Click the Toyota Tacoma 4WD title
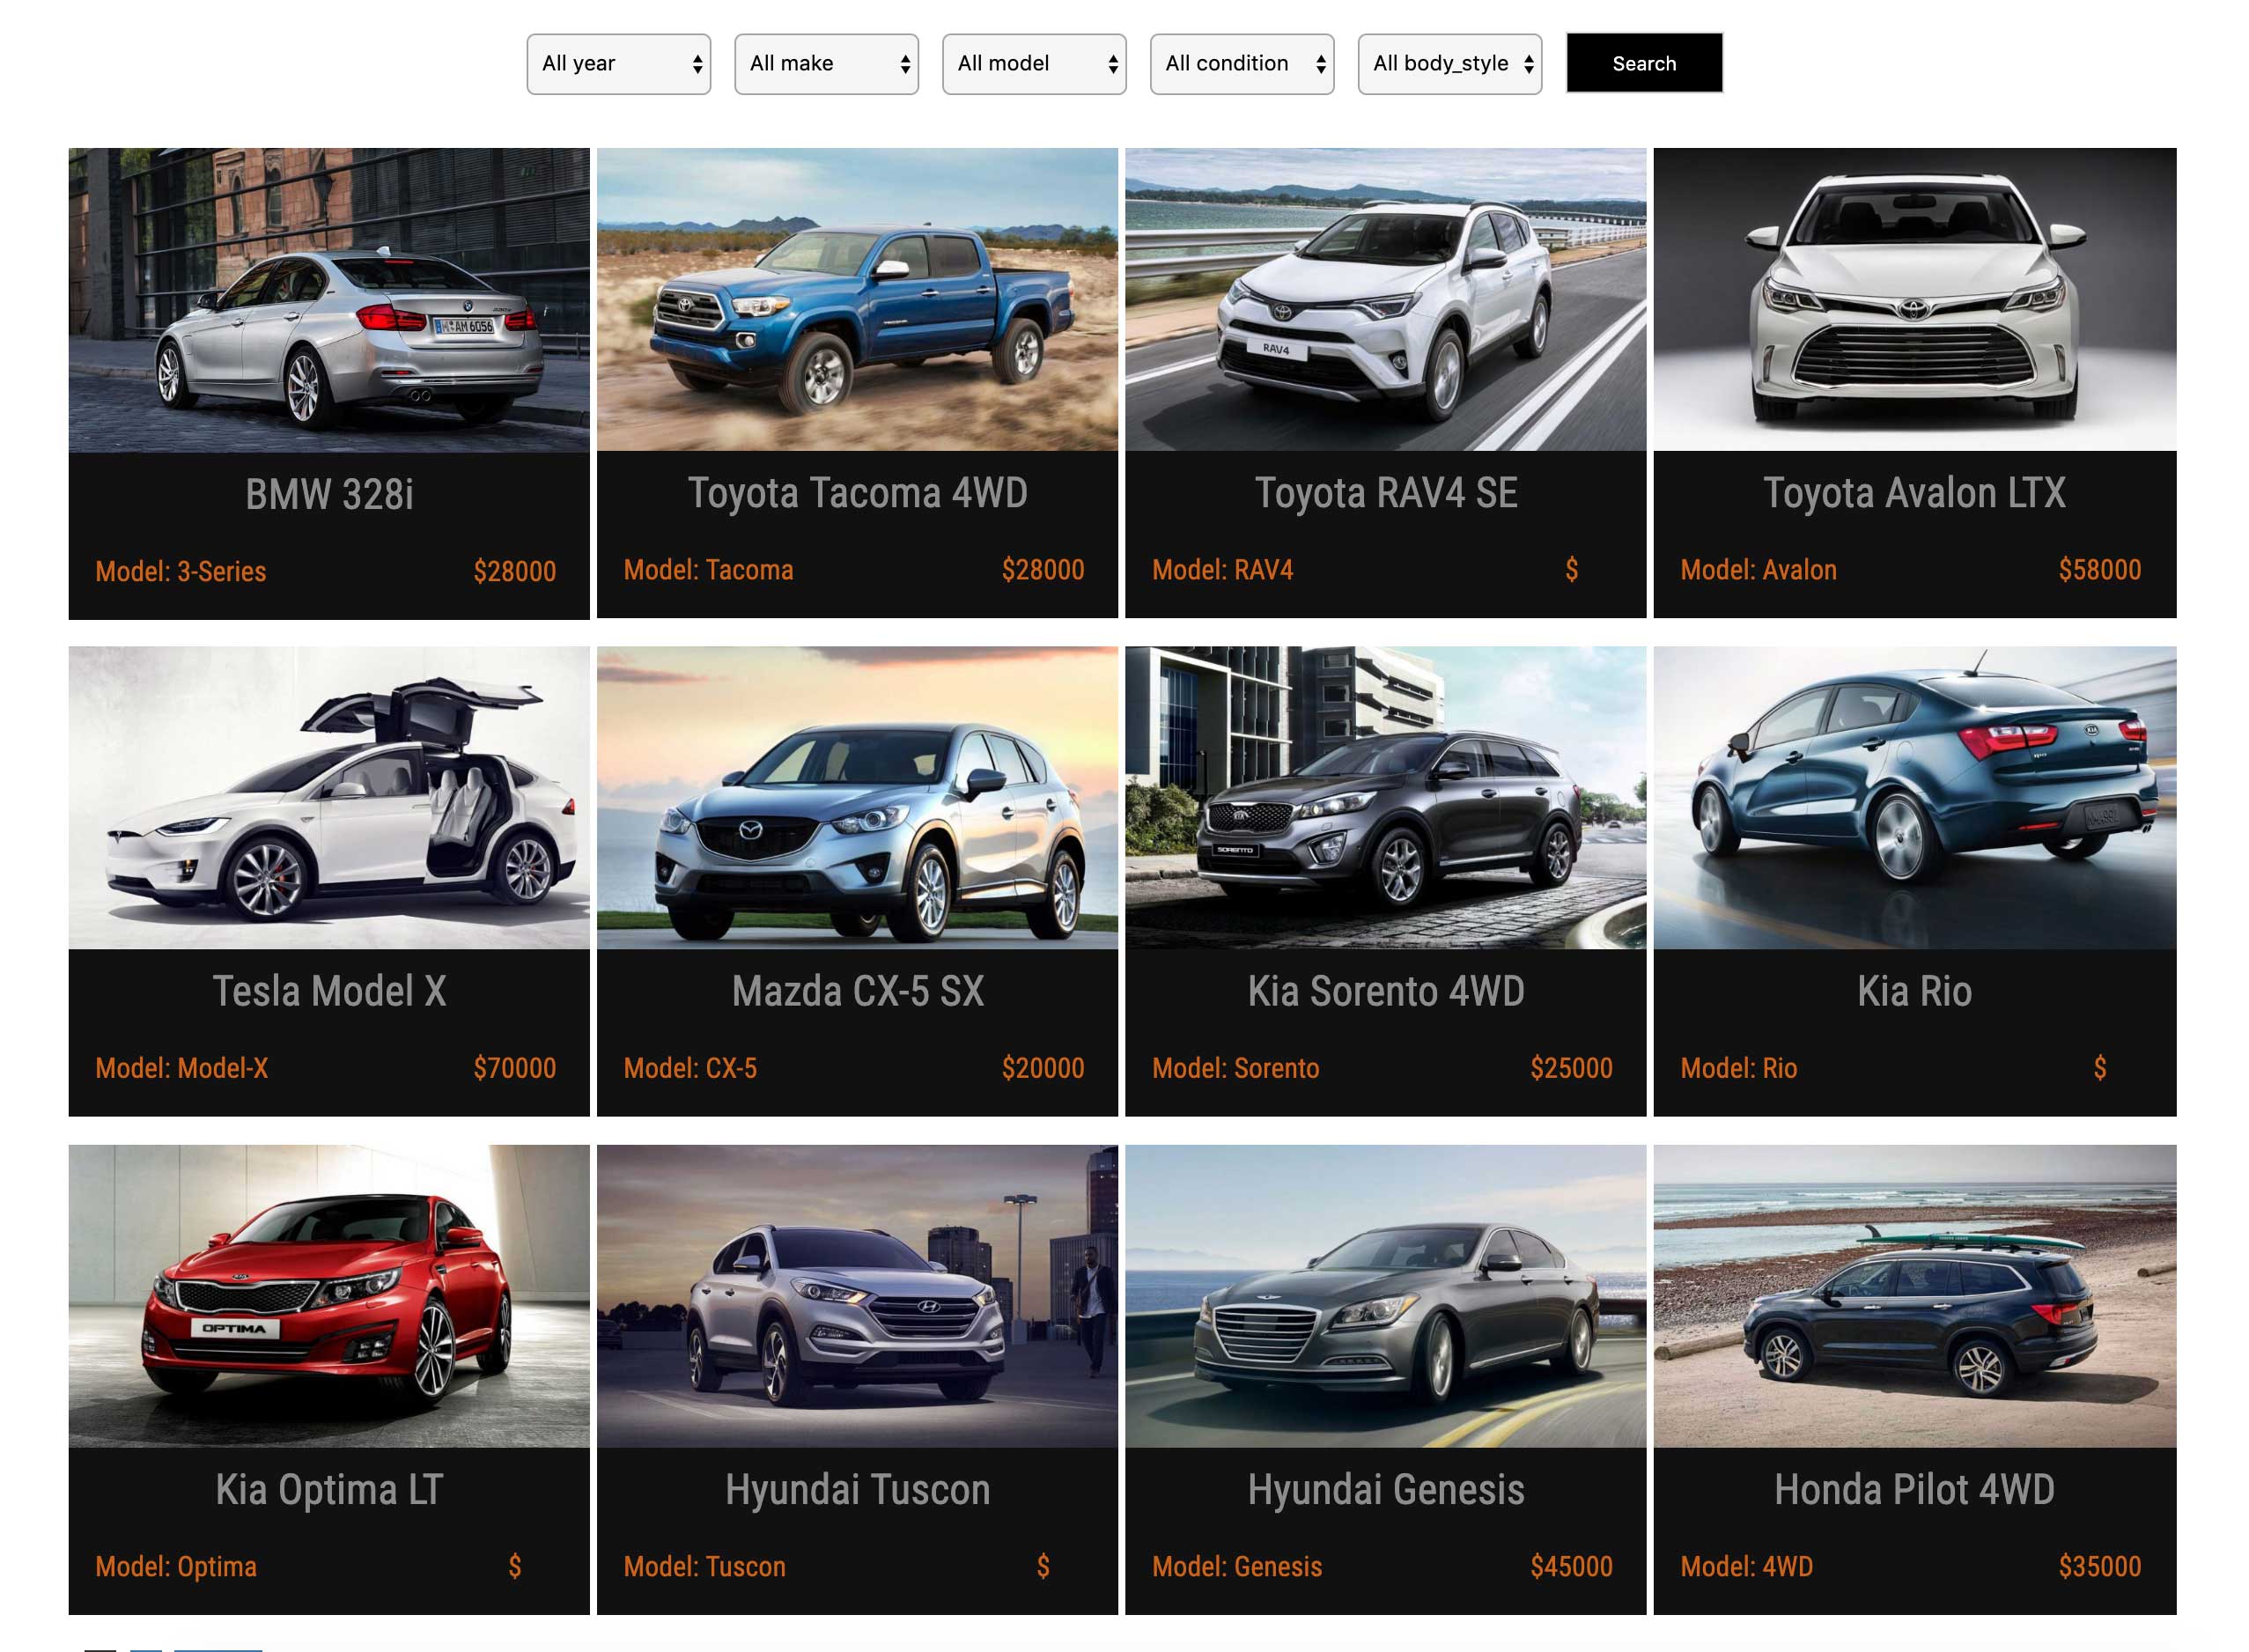The height and width of the screenshot is (1652, 2249). [857, 493]
